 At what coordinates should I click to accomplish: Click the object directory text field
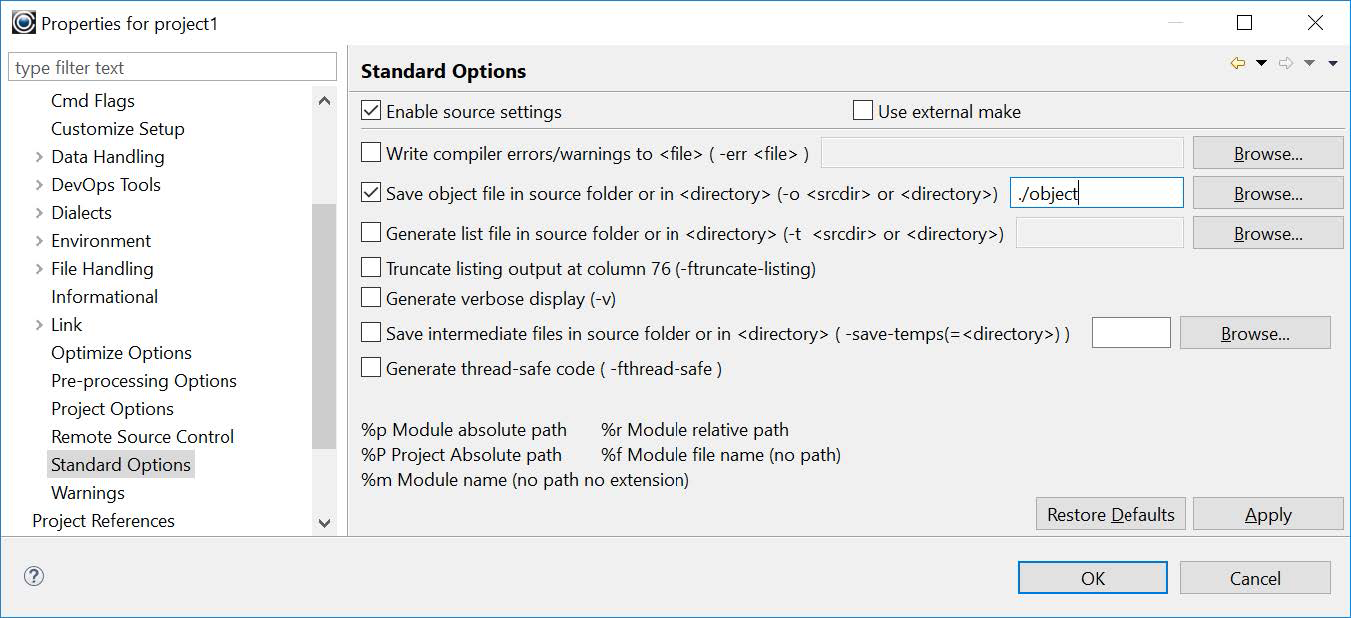1096,193
